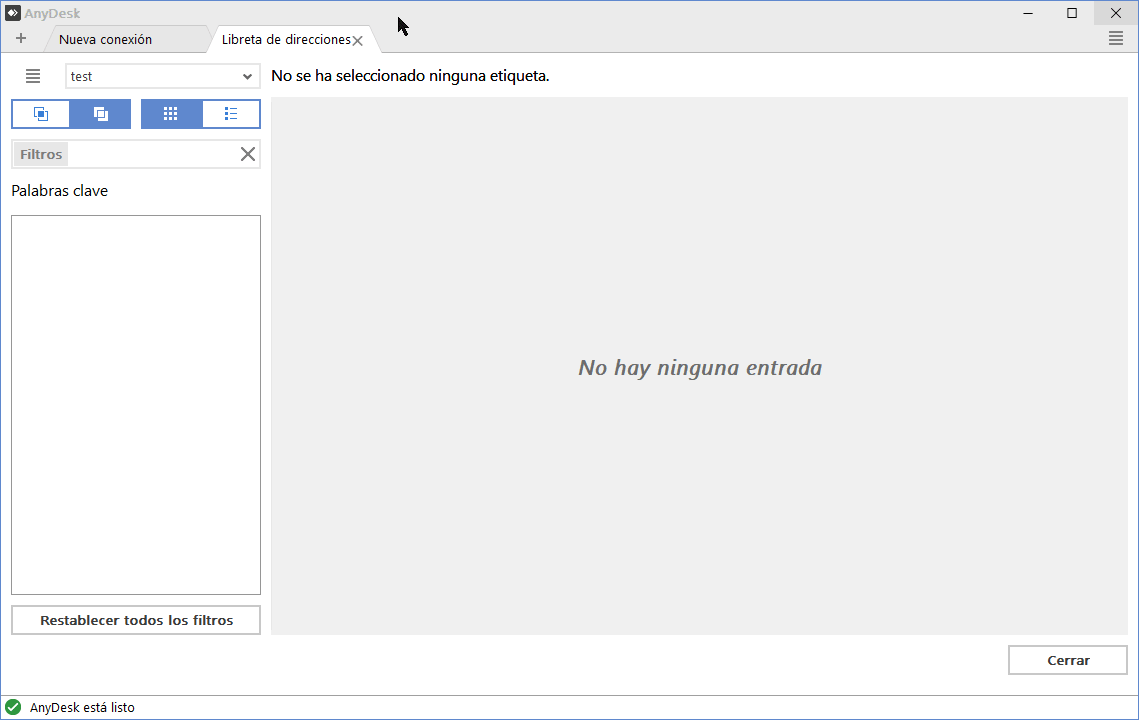Click the 'No hay ninguna entrada' message
Viewport: 1139px width, 720px height.
tap(700, 368)
